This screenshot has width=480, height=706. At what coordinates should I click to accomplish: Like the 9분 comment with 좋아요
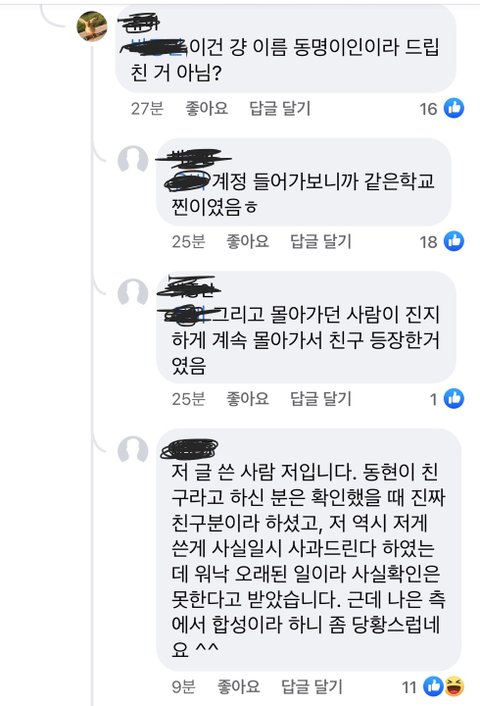tap(239, 686)
